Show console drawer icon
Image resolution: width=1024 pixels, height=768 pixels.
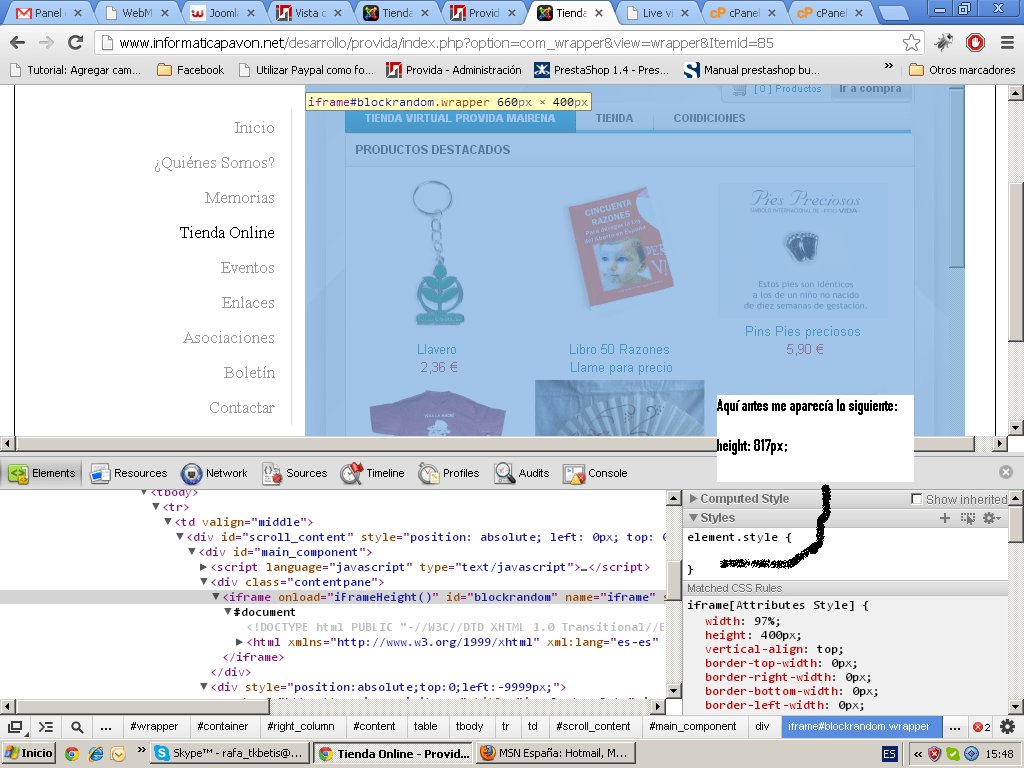tap(46, 727)
